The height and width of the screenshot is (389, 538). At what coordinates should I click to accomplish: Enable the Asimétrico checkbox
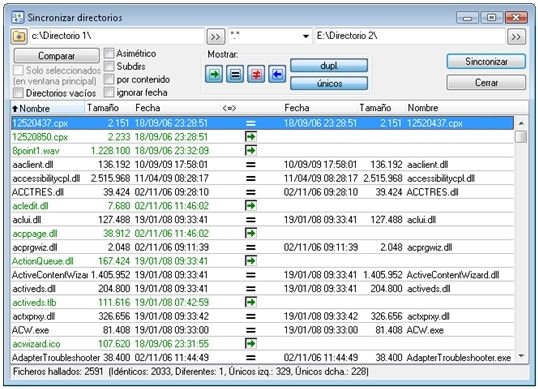(109, 53)
